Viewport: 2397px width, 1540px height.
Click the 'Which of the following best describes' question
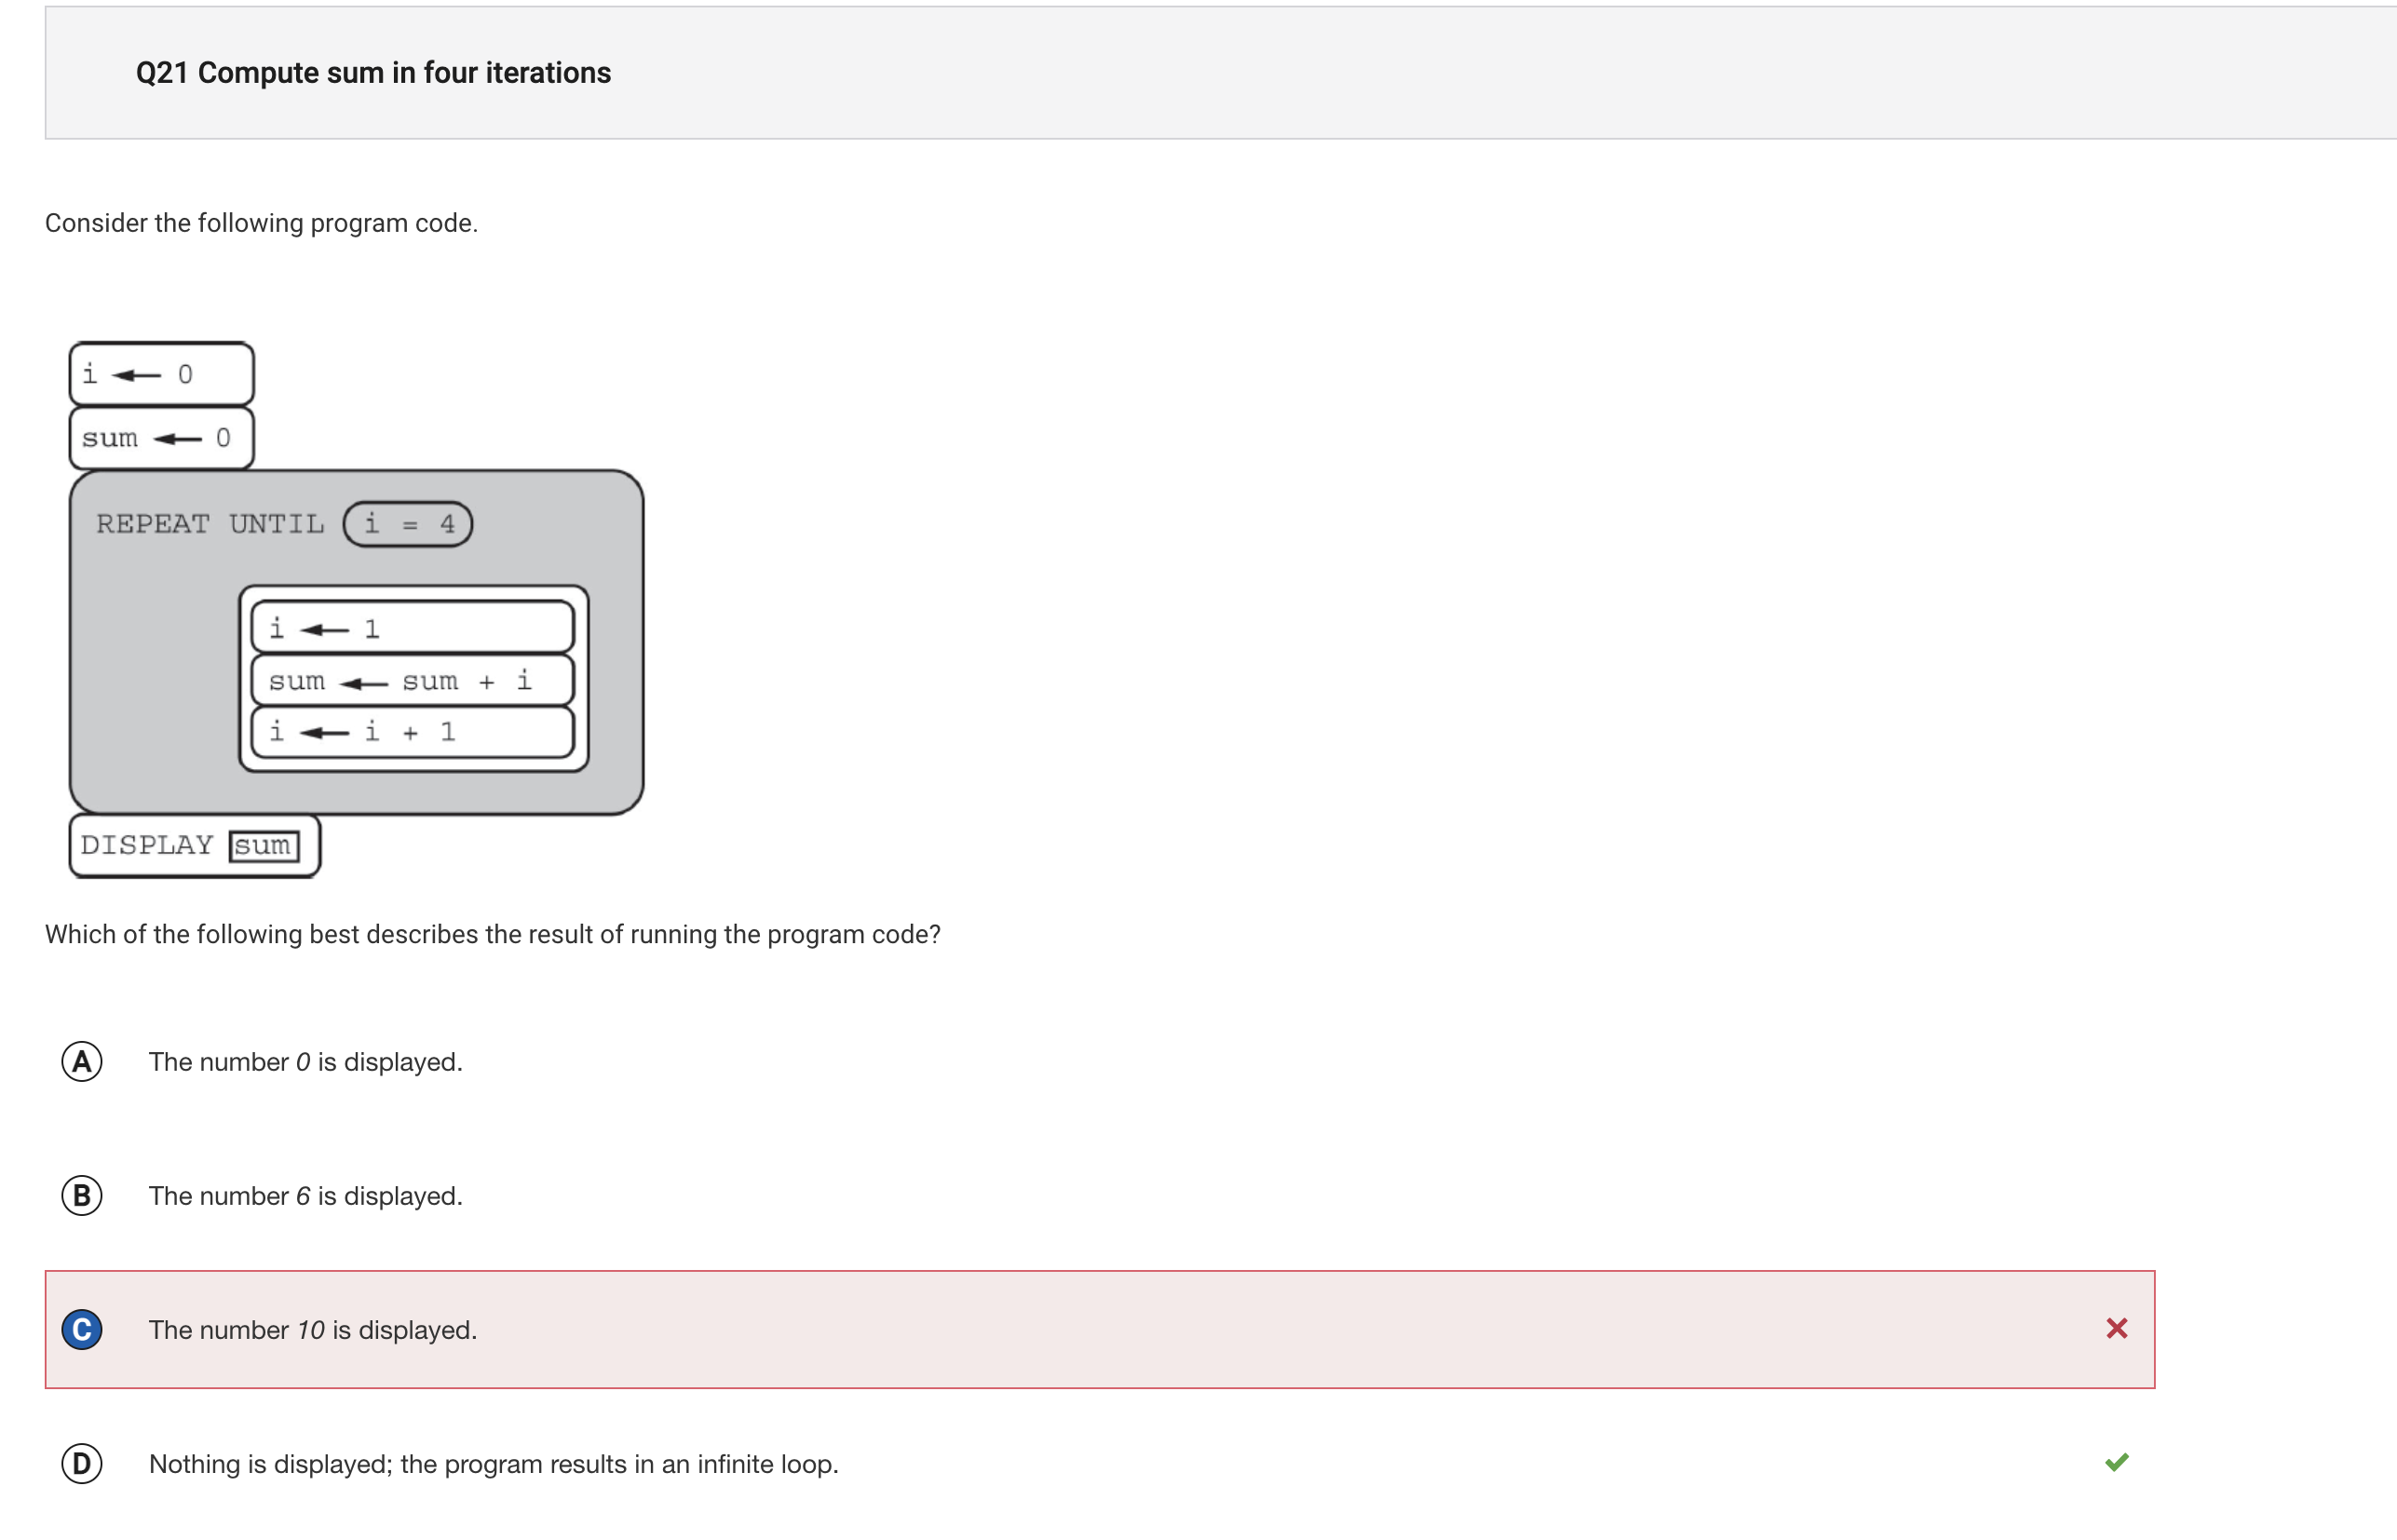click(x=493, y=934)
